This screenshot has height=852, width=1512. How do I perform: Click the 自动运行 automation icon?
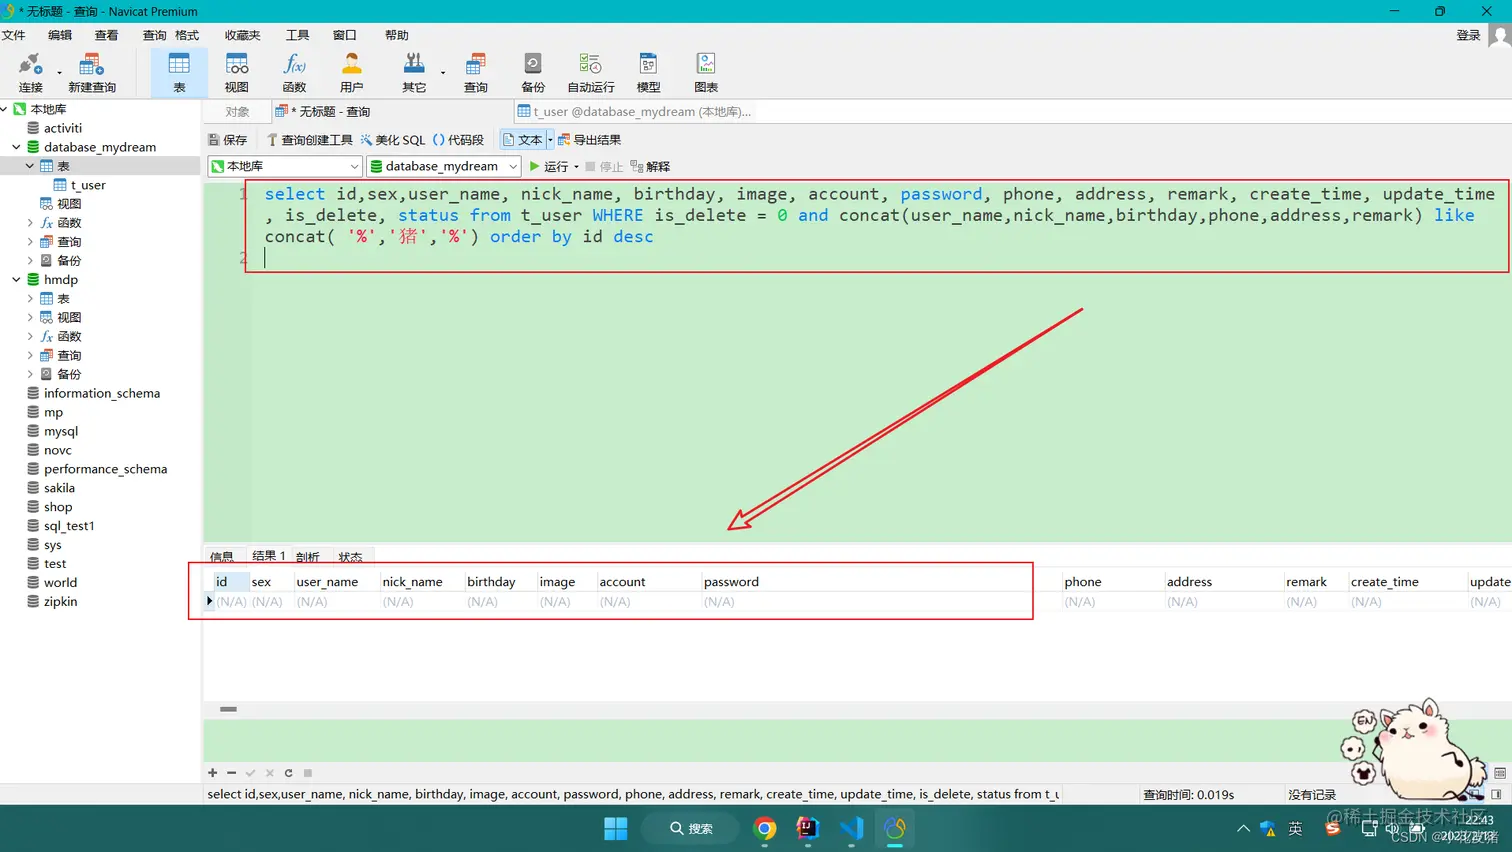(591, 73)
